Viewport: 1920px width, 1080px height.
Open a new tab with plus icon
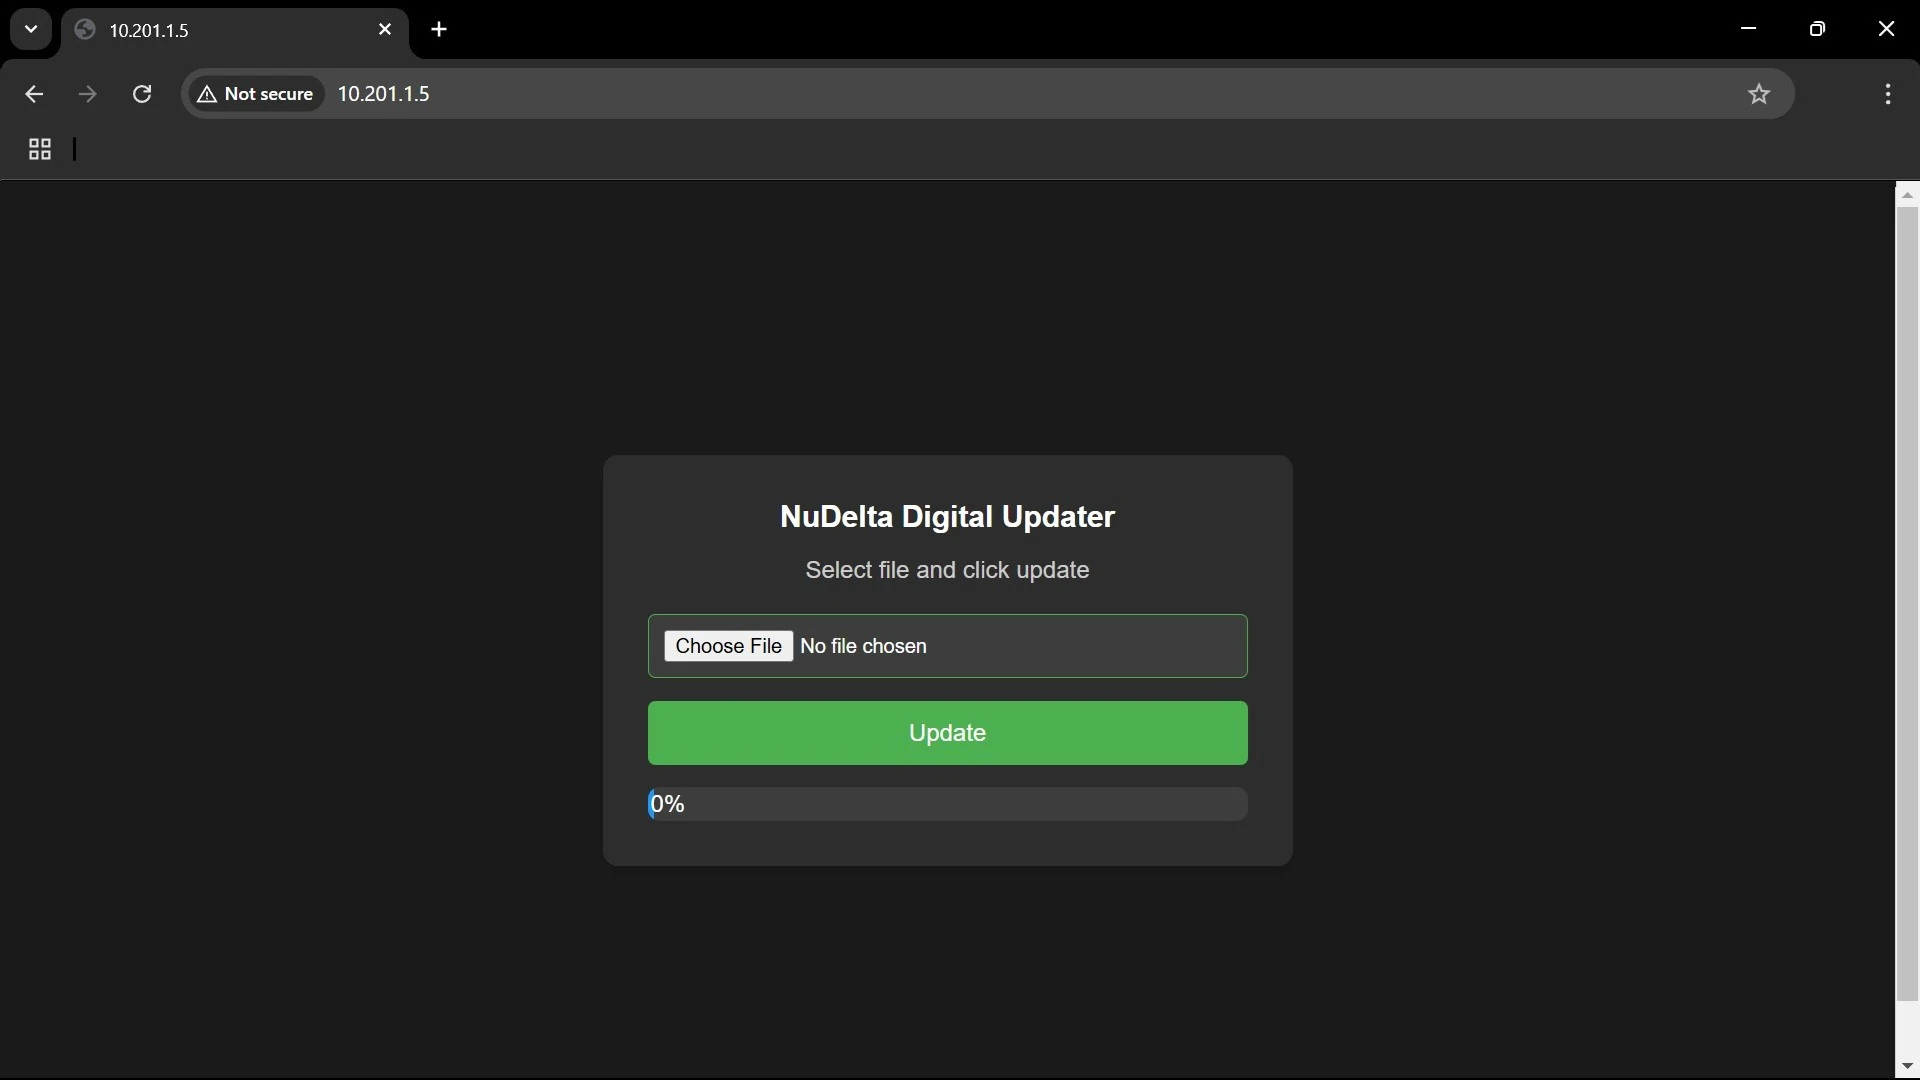(439, 30)
